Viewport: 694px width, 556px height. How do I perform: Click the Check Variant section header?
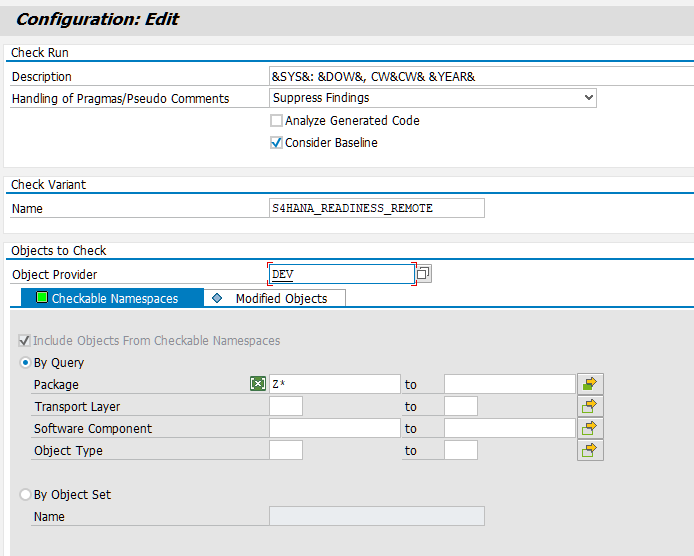click(49, 185)
